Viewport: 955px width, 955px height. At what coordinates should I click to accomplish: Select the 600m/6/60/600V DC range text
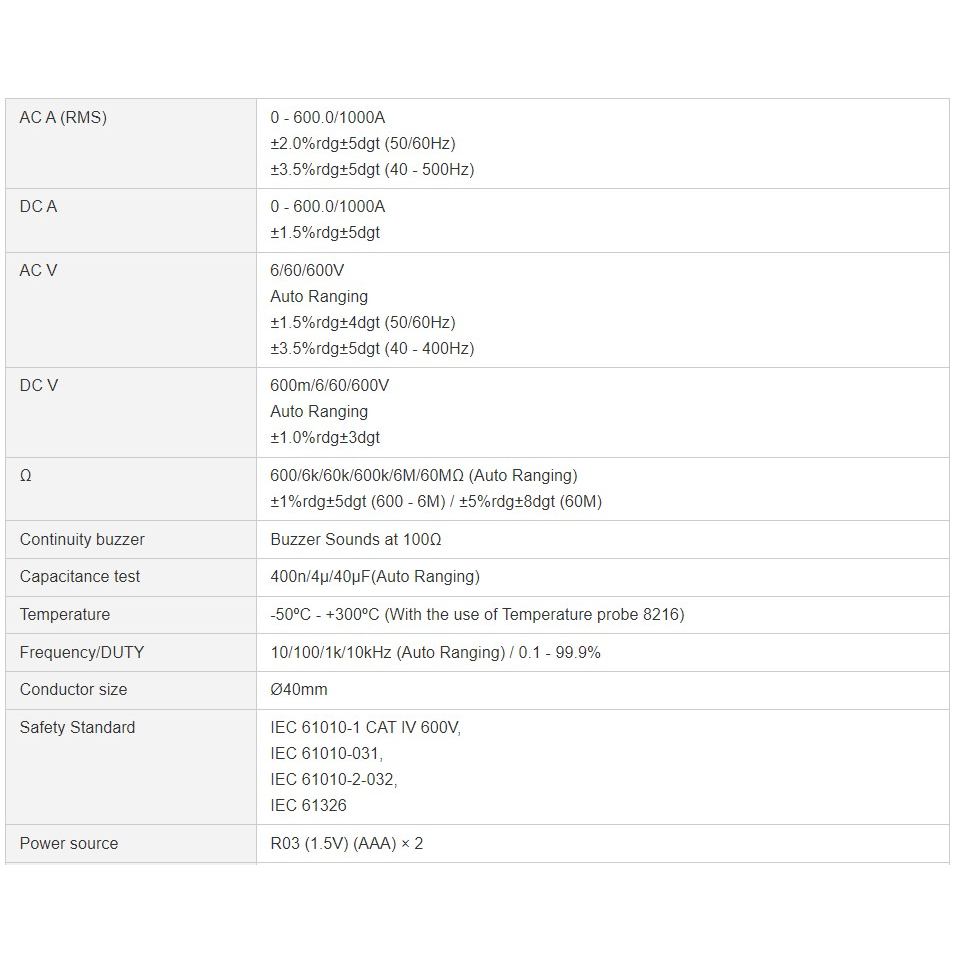[329, 386]
